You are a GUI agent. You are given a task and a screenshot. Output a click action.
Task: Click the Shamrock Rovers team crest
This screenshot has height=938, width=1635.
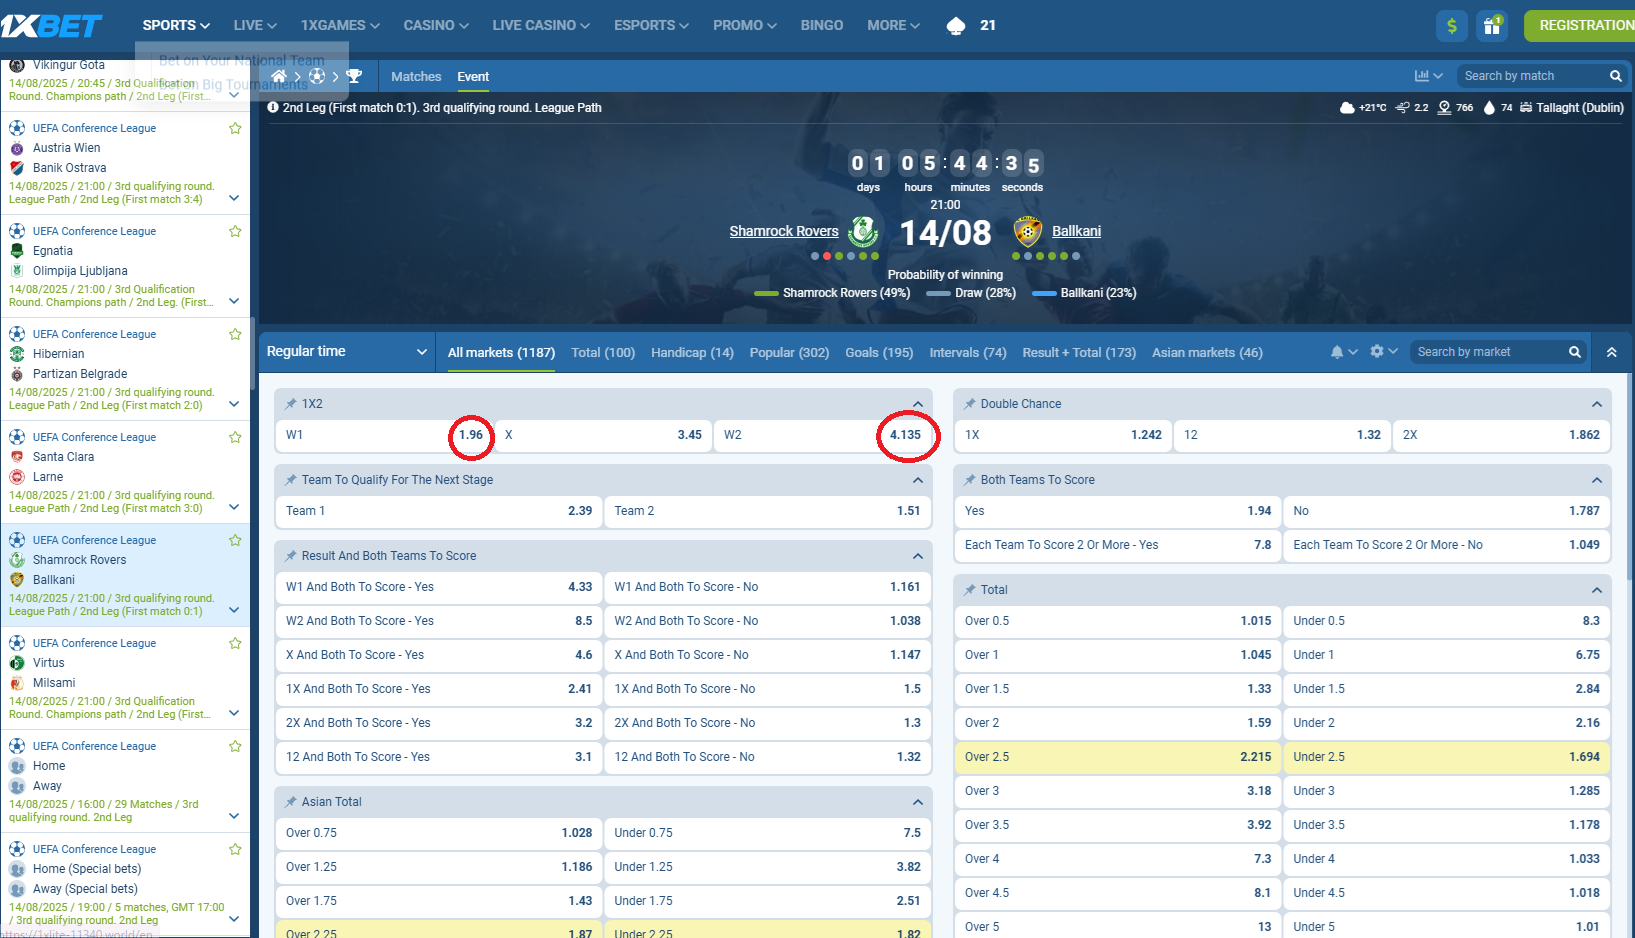tap(863, 231)
